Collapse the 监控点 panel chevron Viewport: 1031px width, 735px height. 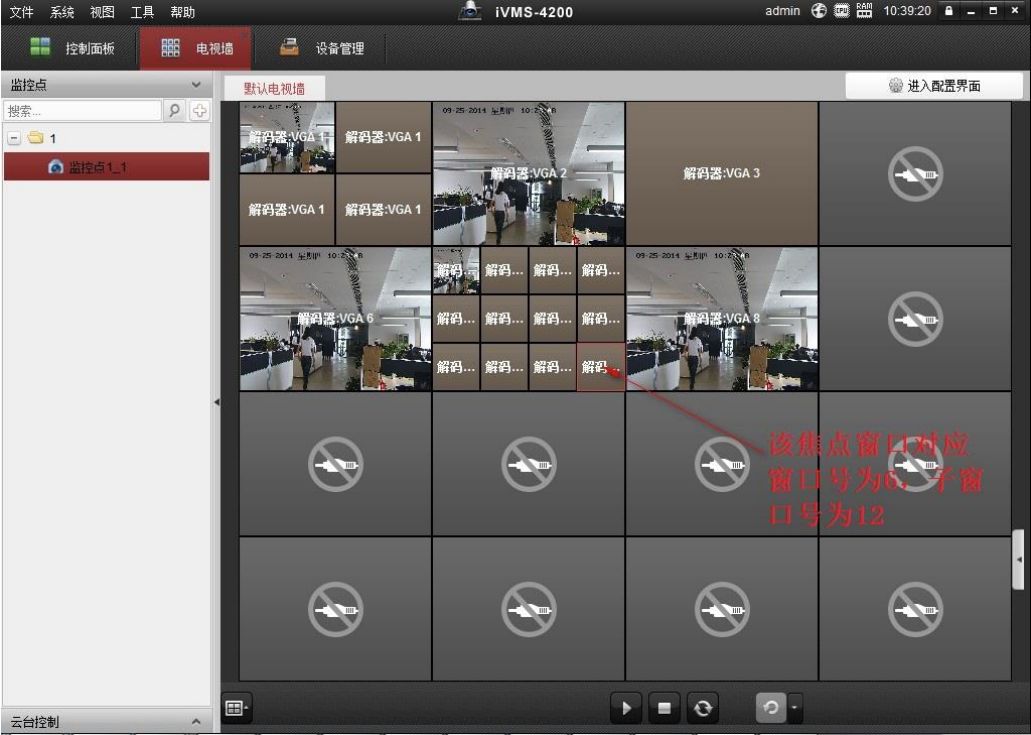196,86
